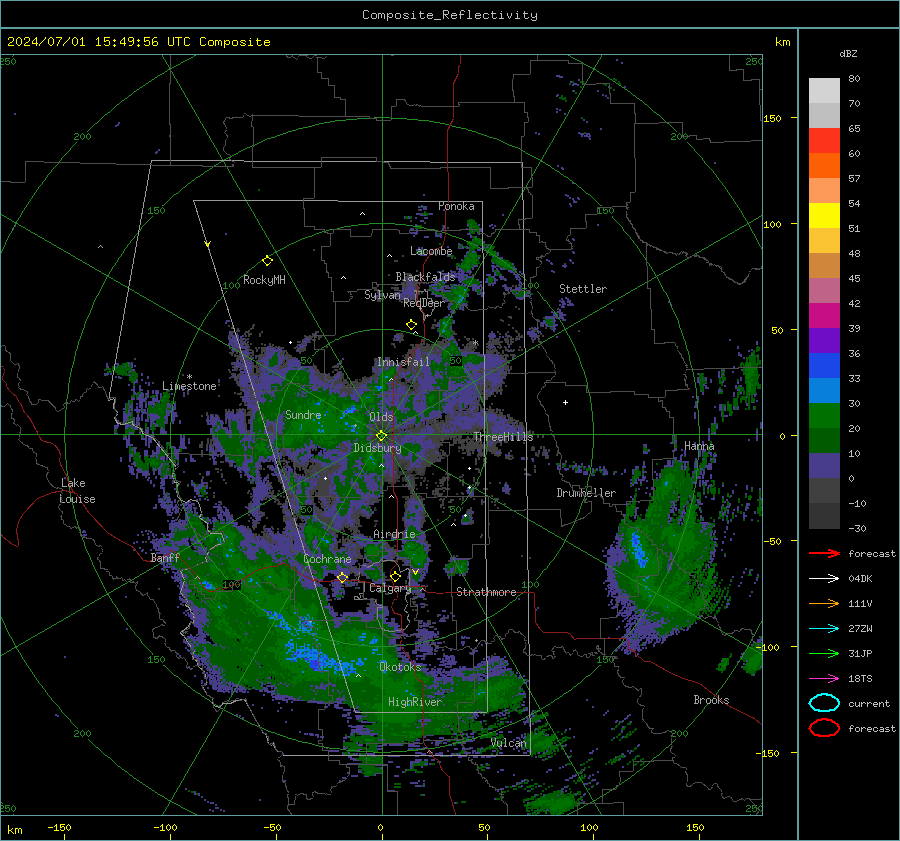Click the green 31JP arrow in legend
Screen dimensions: 900x841
click(824, 653)
